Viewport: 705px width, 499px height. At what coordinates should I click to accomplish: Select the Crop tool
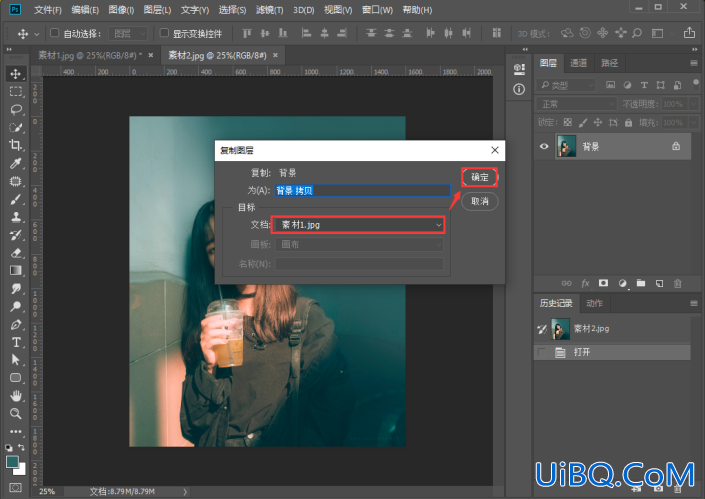coord(16,145)
